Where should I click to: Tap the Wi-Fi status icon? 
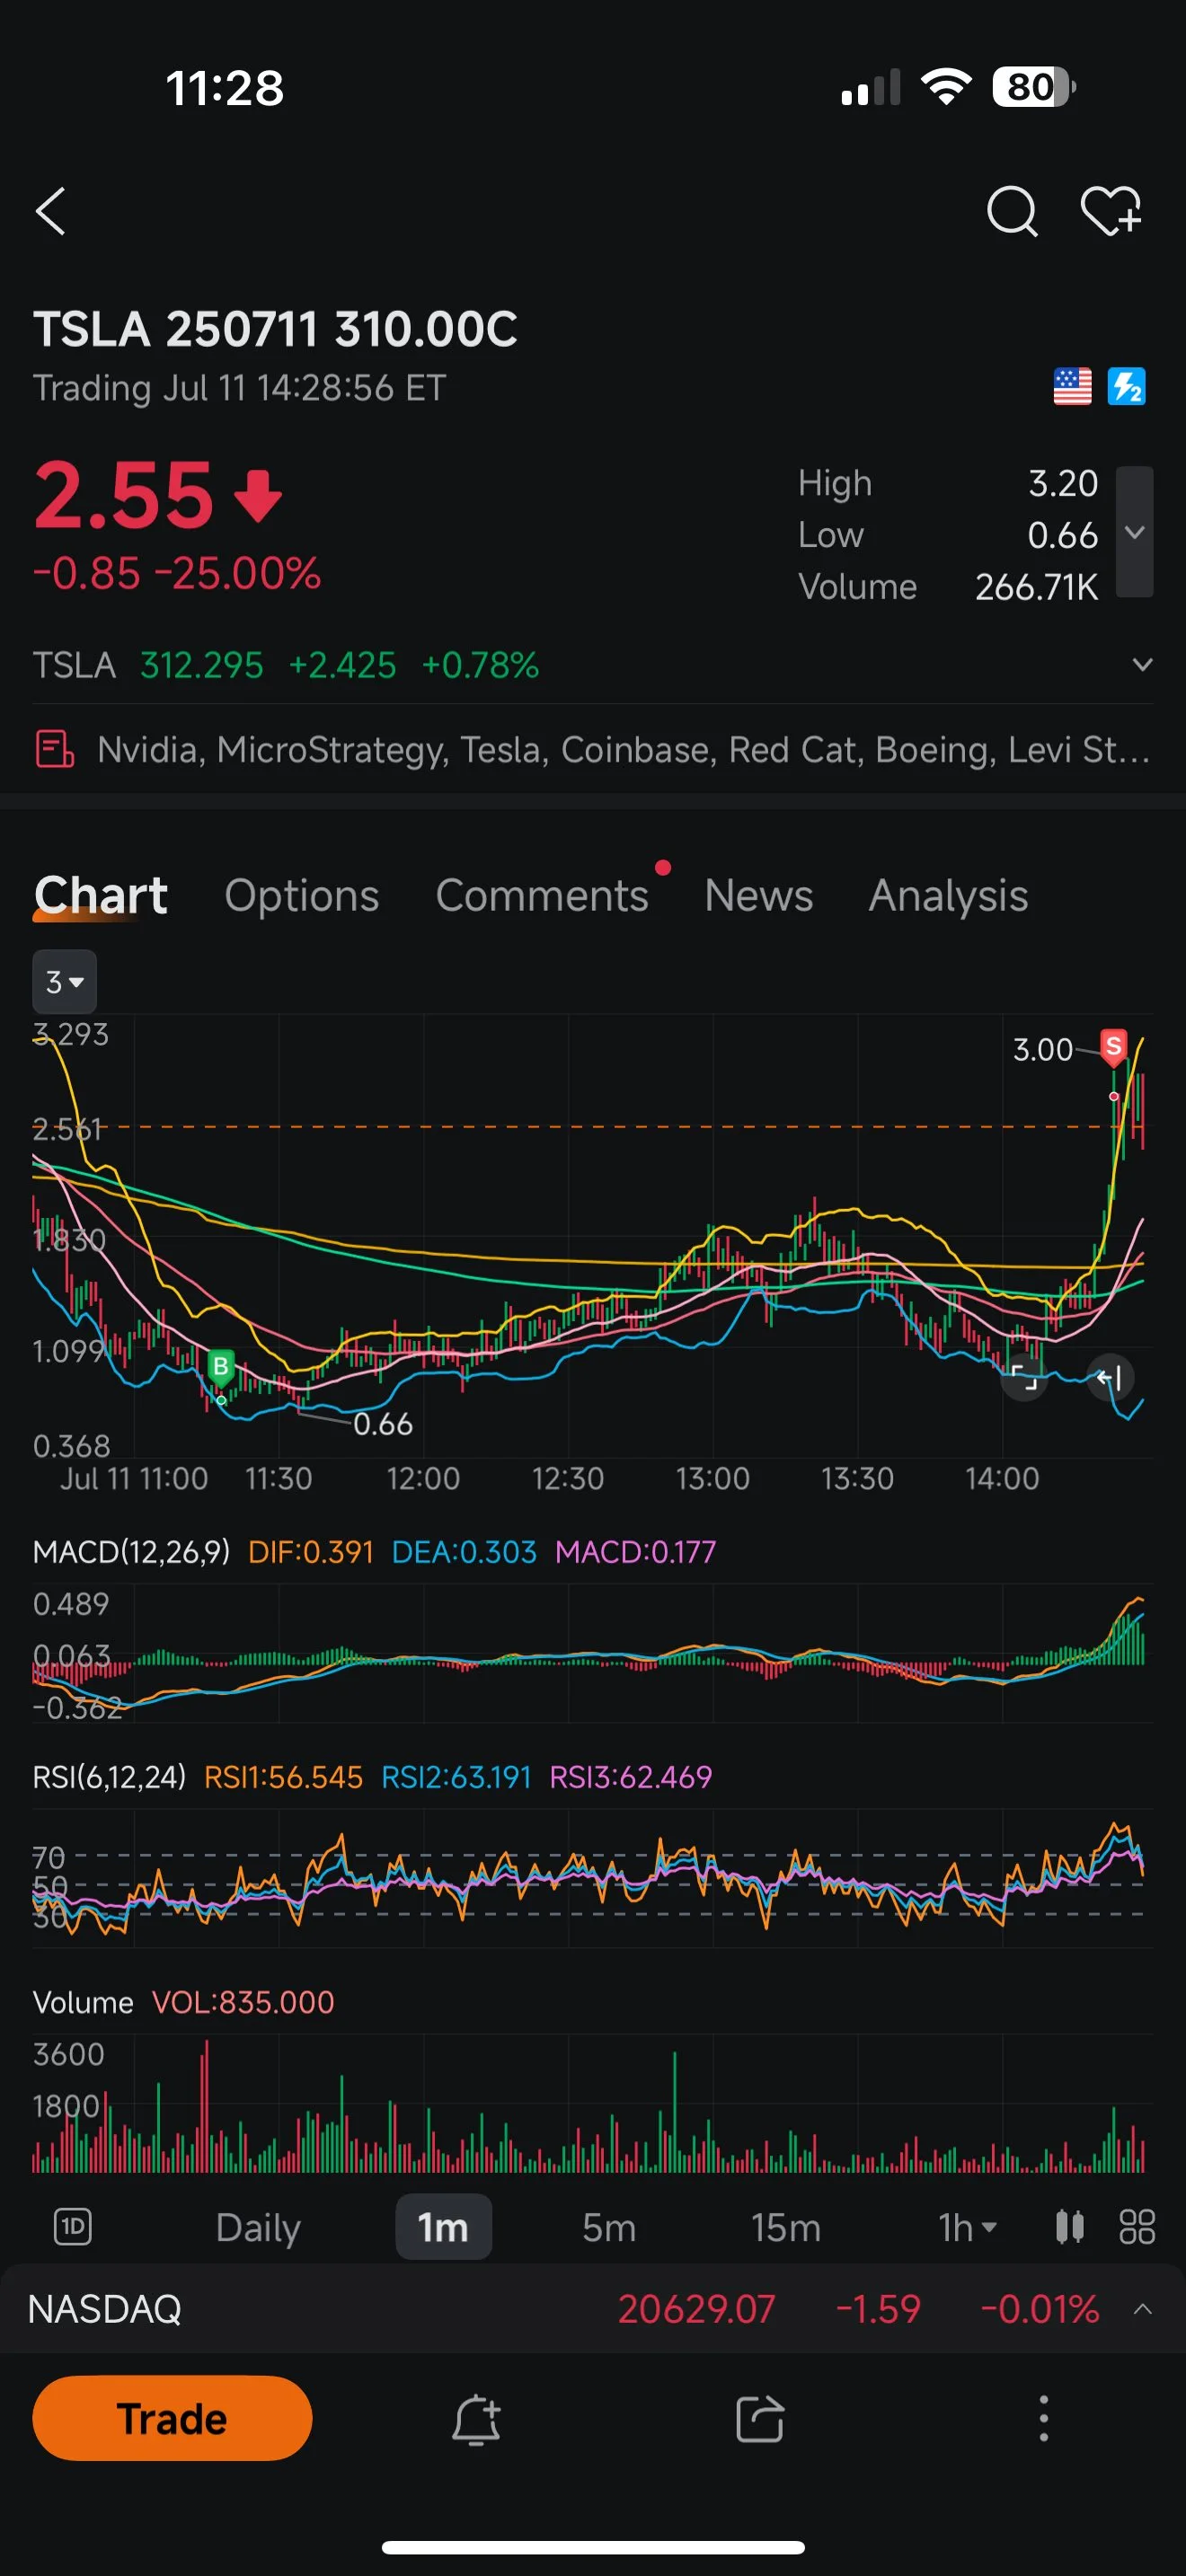pyautogui.click(x=946, y=87)
